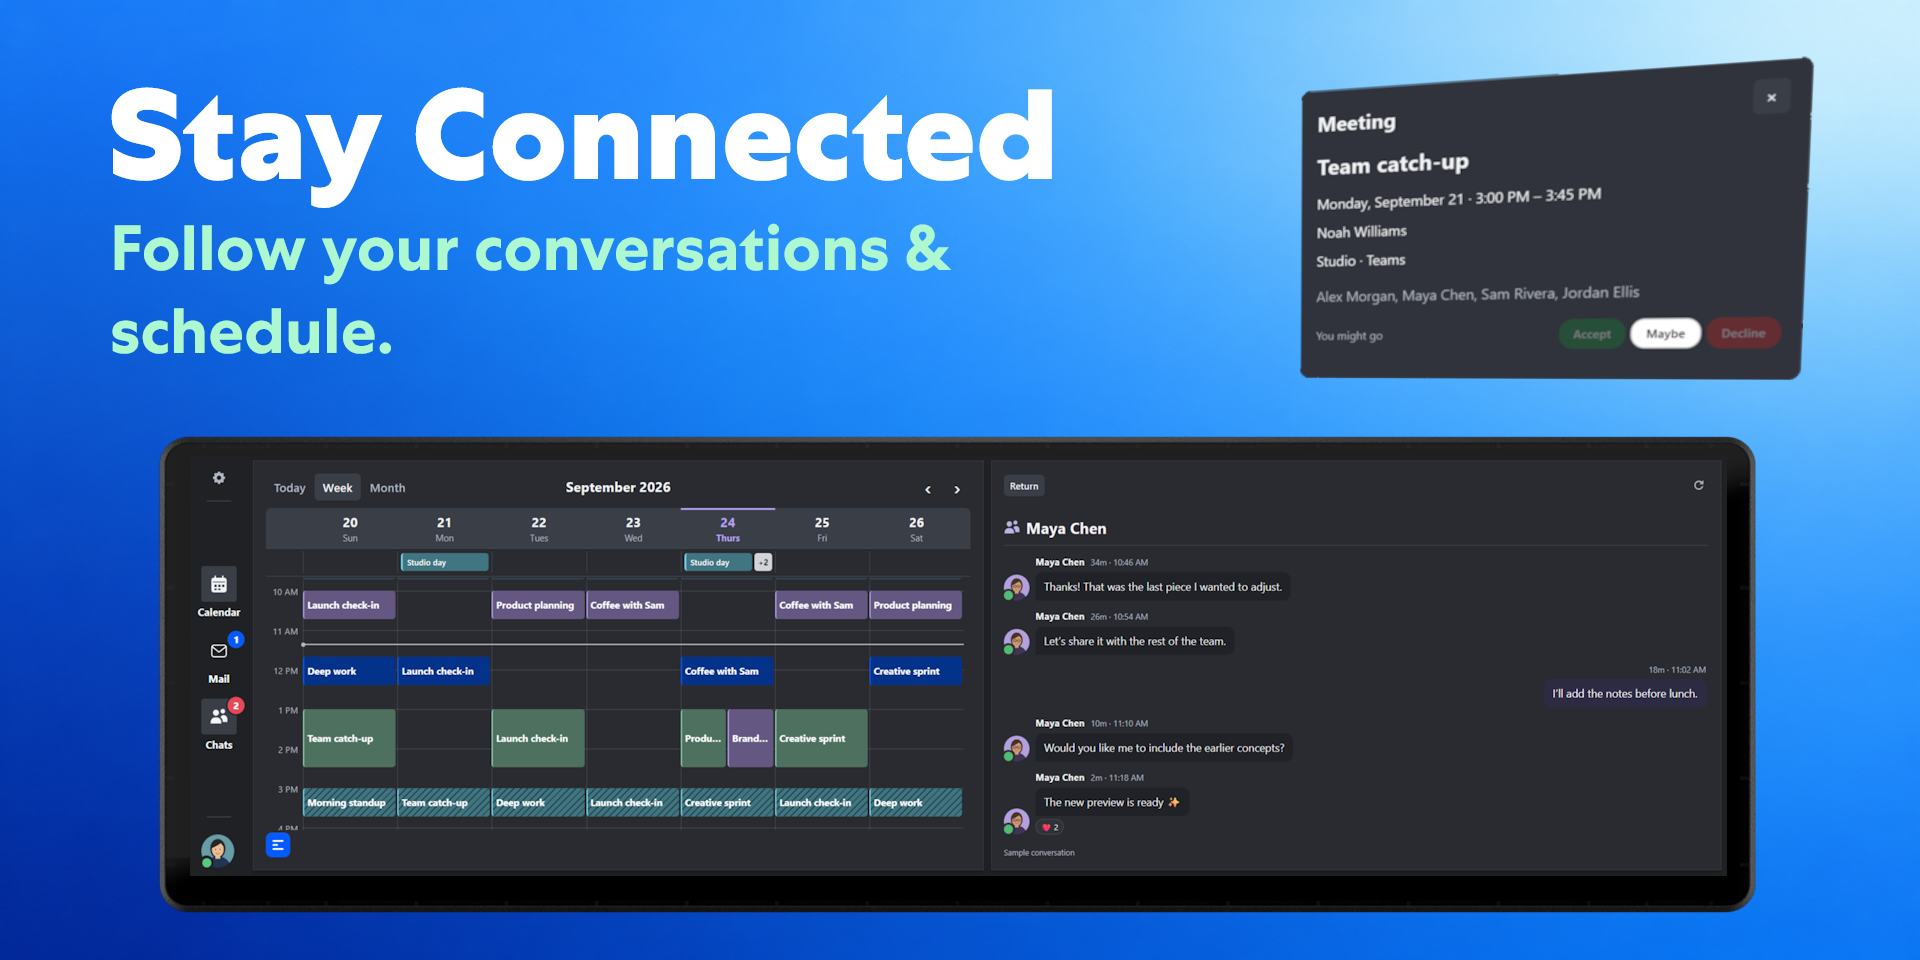This screenshot has width=1920, height=960.
Task: Open Morning standup event
Action: (349, 802)
